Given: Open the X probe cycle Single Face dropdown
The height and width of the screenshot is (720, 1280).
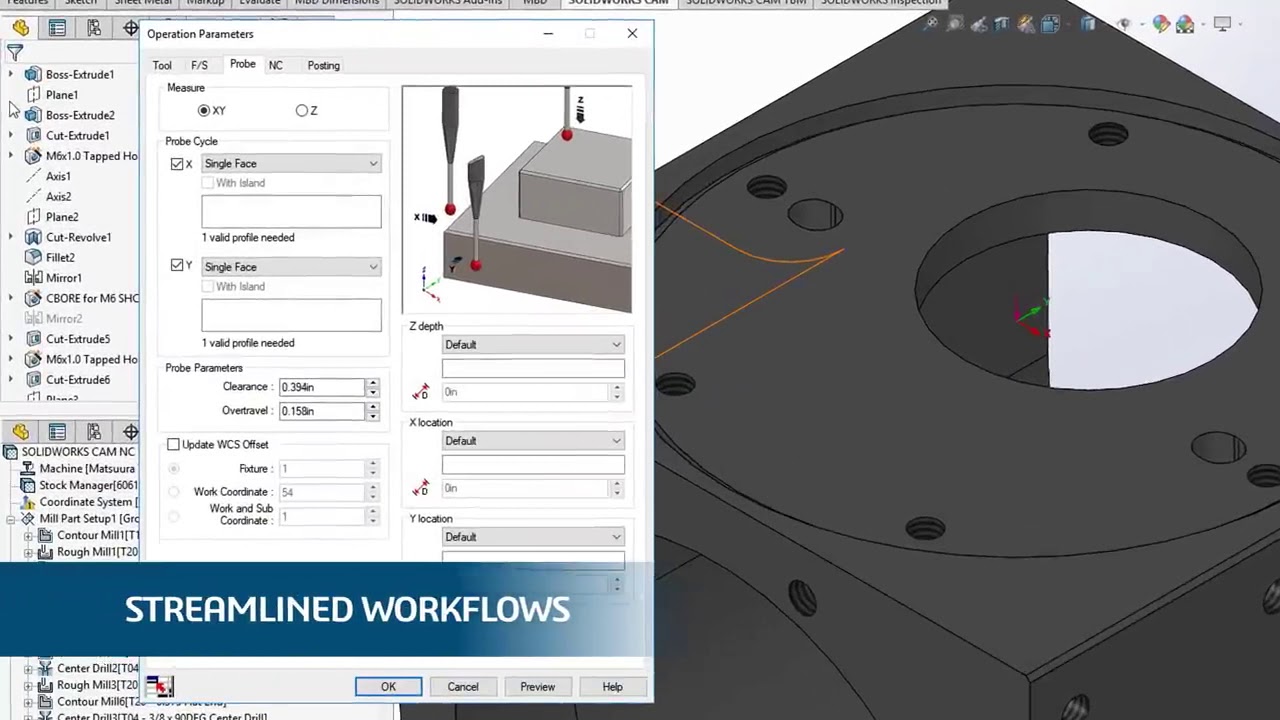Looking at the screenshot, I should pyautogui.click(x=291, y=164).
